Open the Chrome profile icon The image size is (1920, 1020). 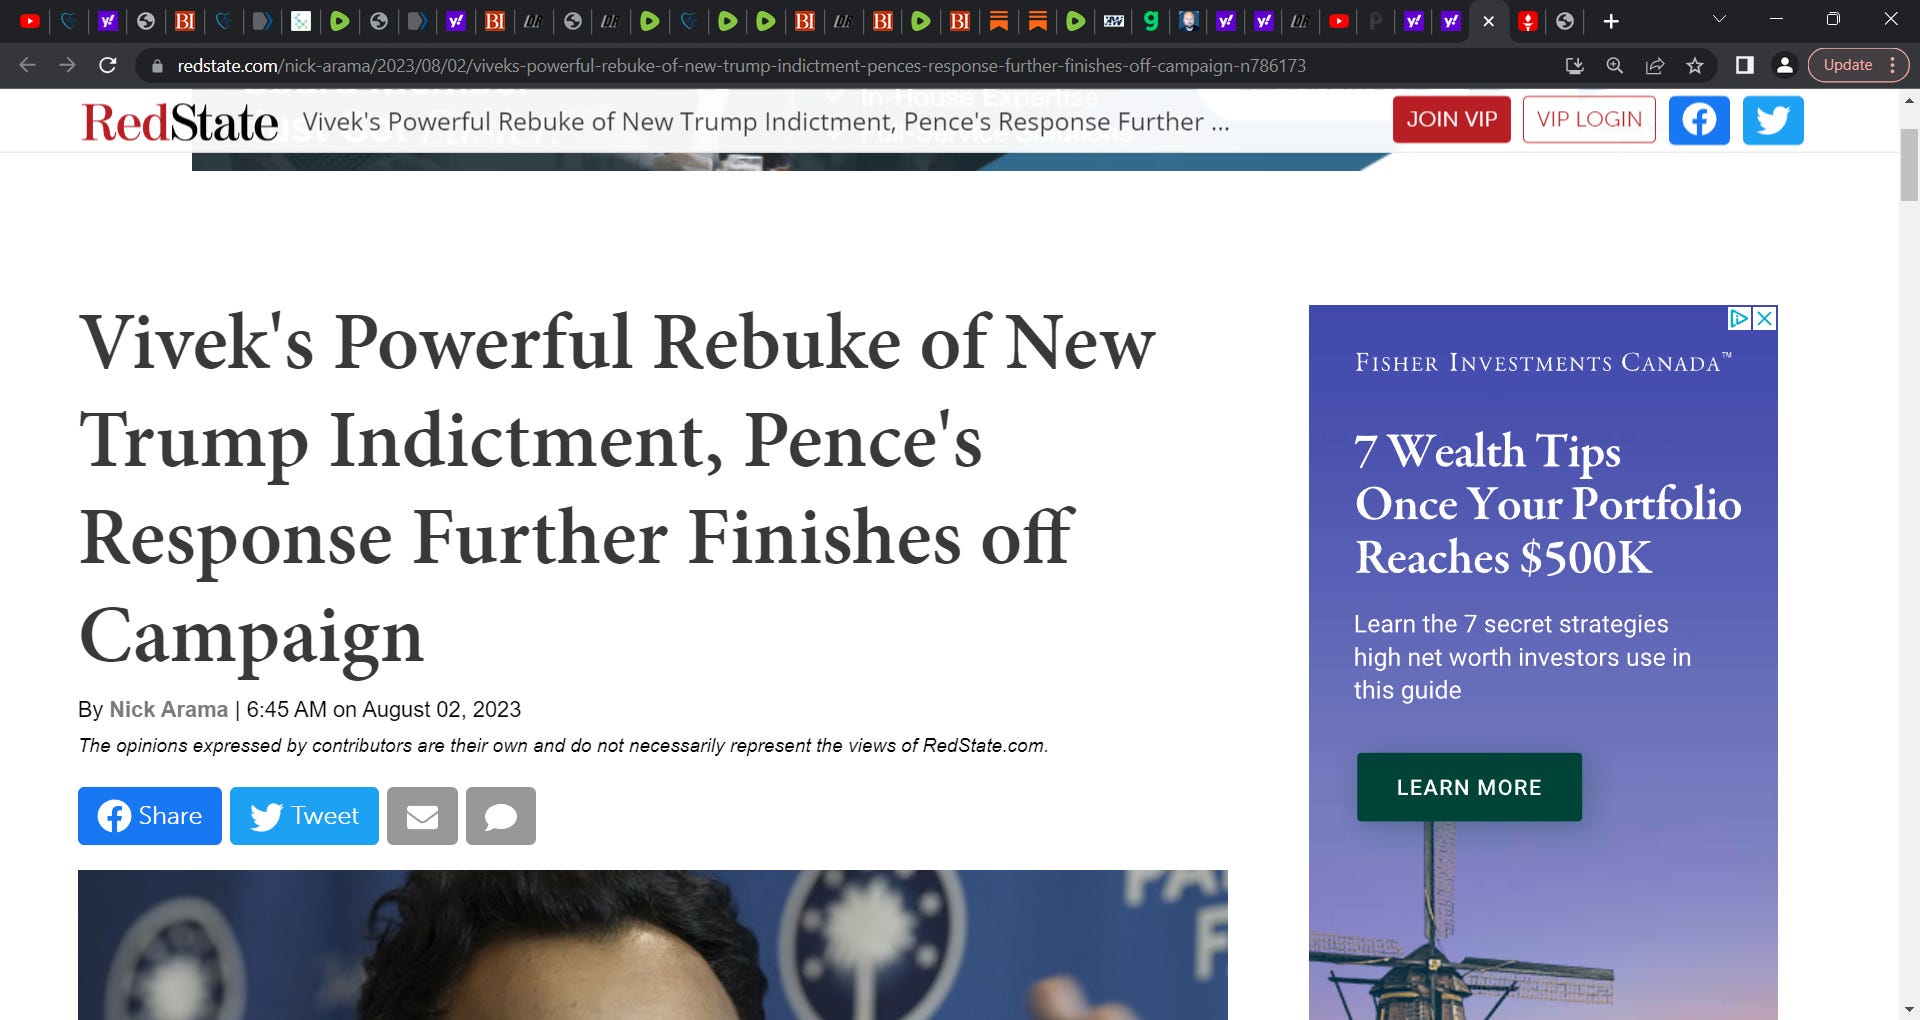coord(1784,65)
